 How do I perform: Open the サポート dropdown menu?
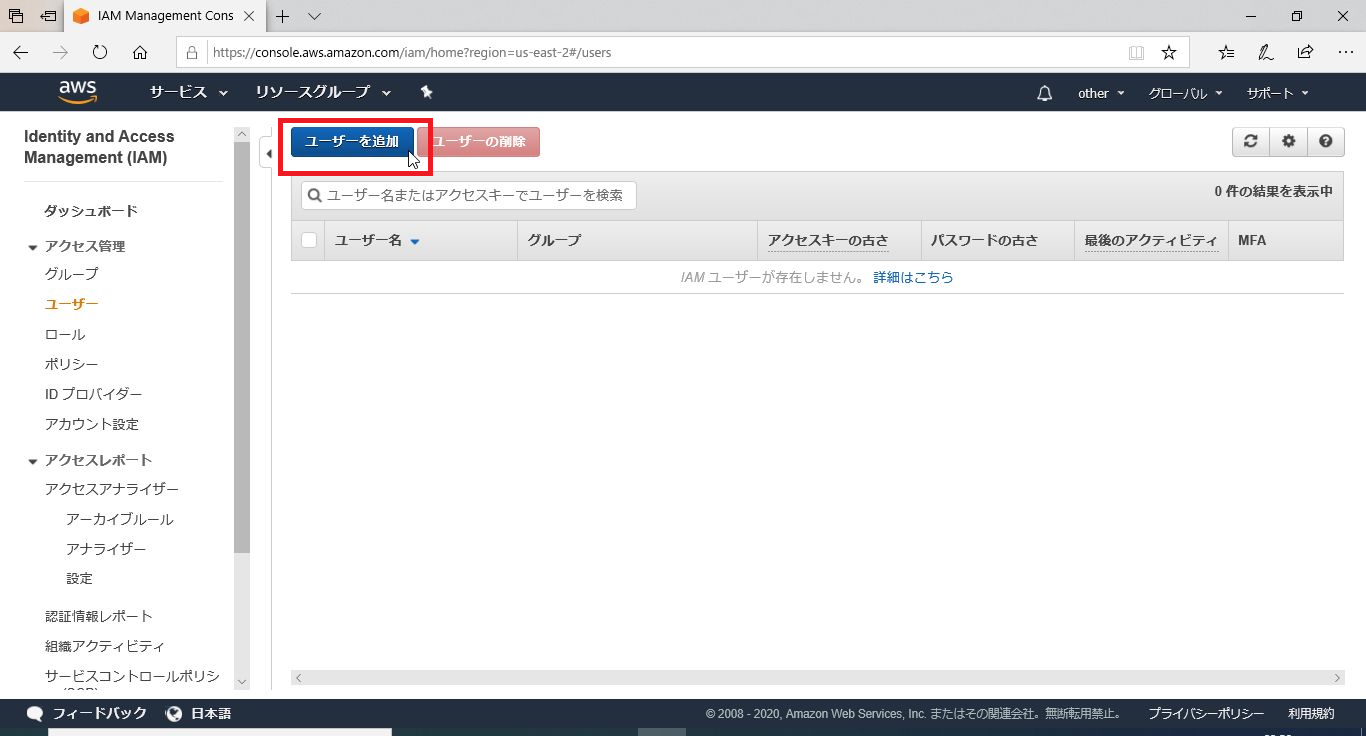tap(1277, 93)
